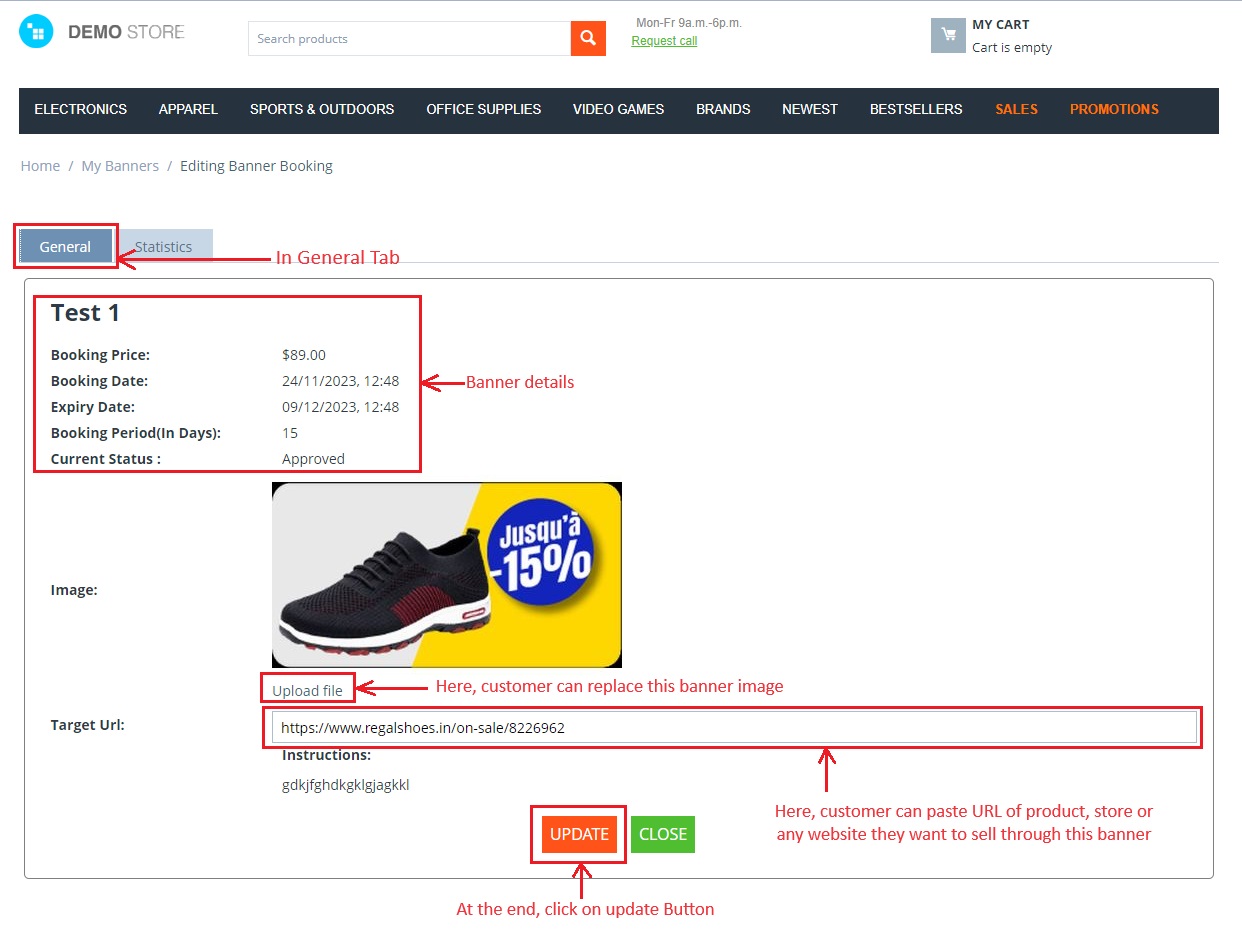Click the green CLOSE button

tap(663, 834)
